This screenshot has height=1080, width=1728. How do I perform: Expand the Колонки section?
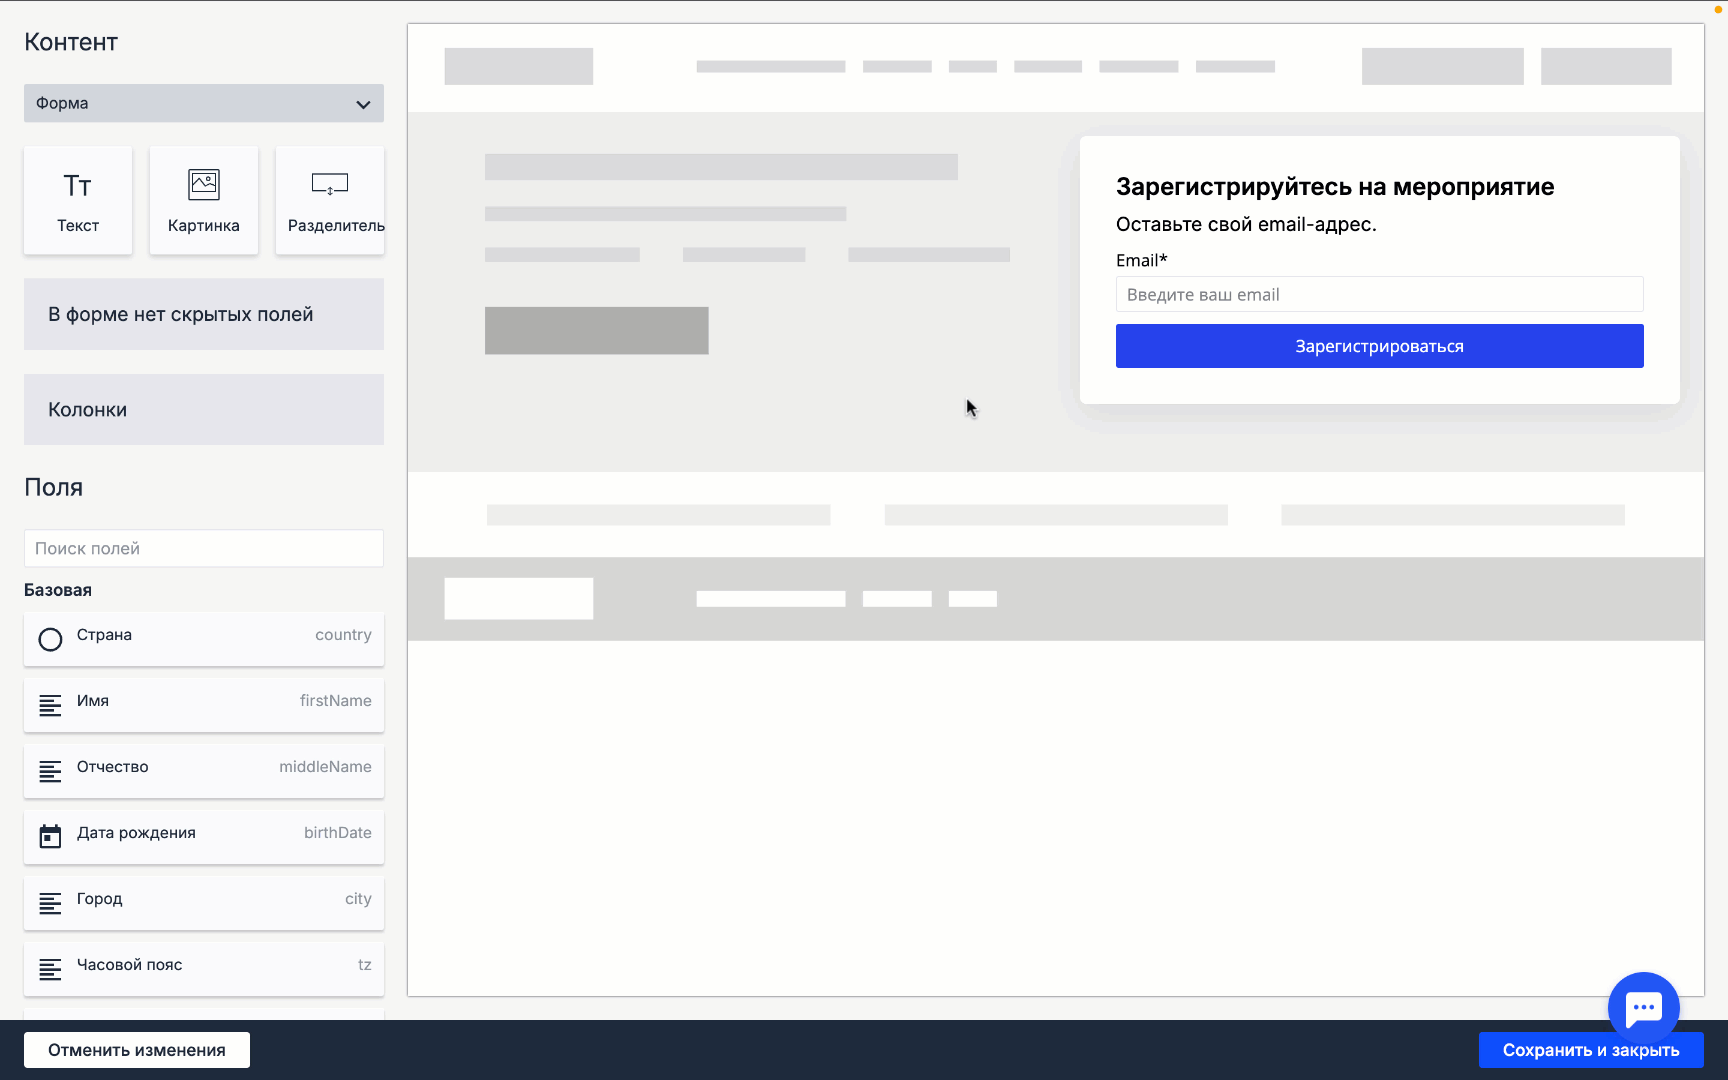click(204, 409)
